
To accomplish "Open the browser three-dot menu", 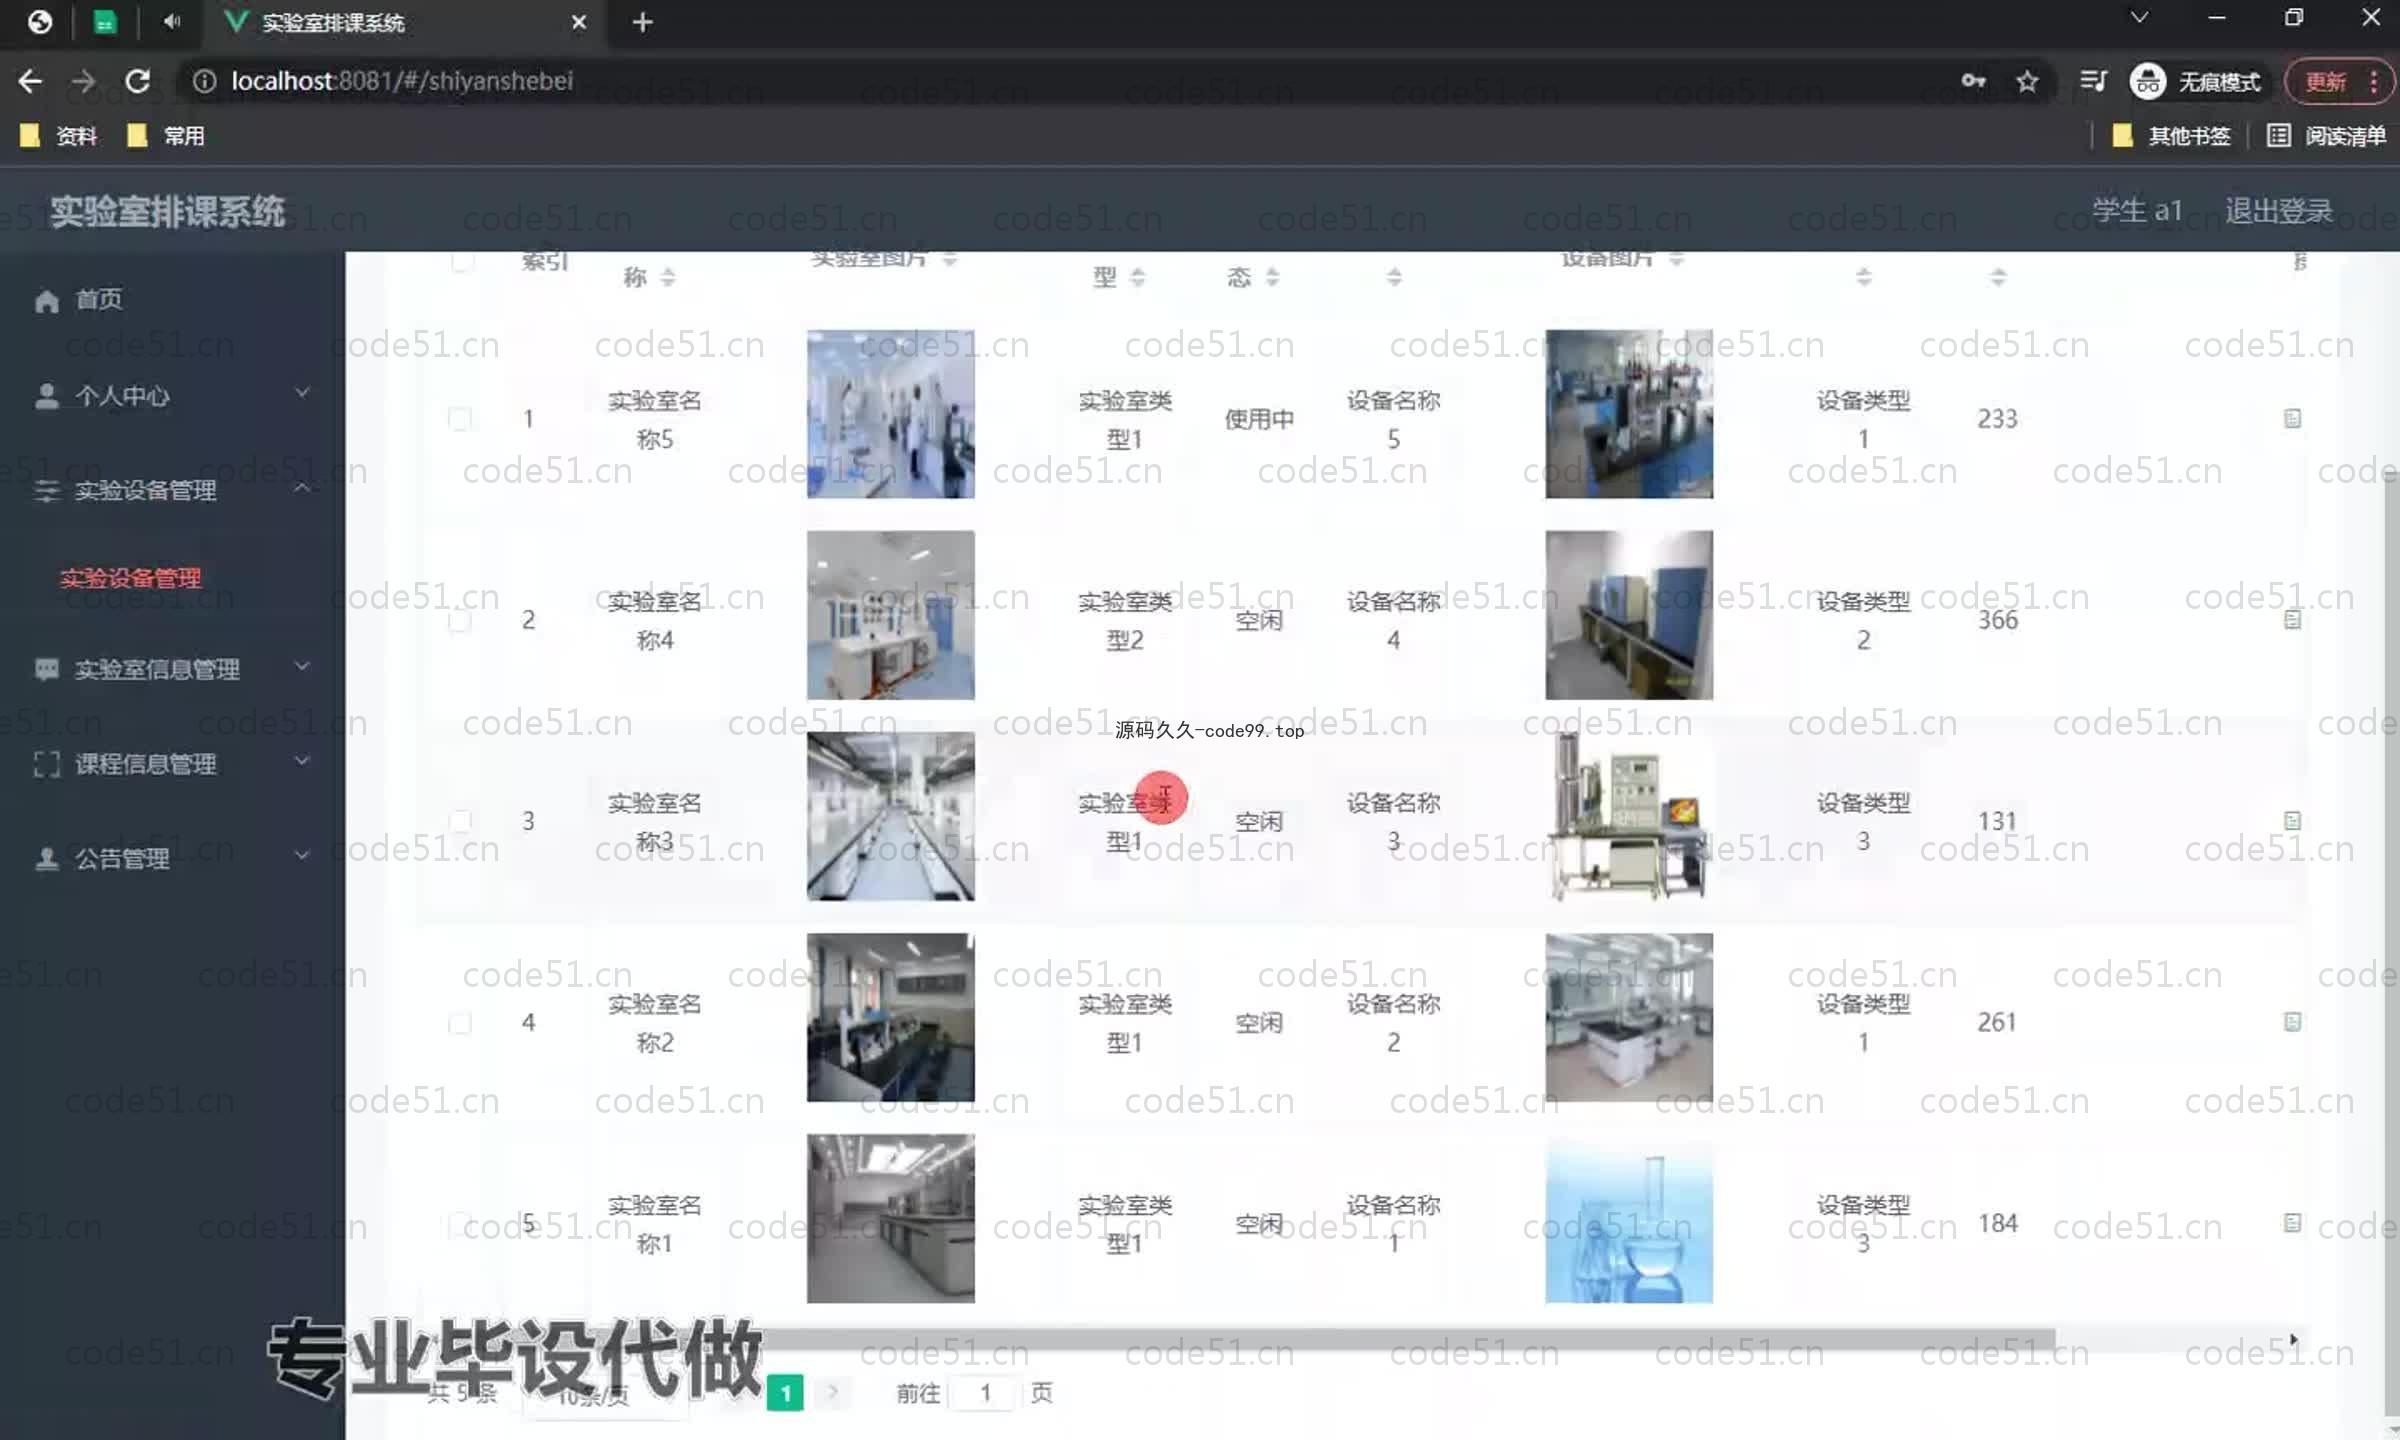I will [2375, 81].
